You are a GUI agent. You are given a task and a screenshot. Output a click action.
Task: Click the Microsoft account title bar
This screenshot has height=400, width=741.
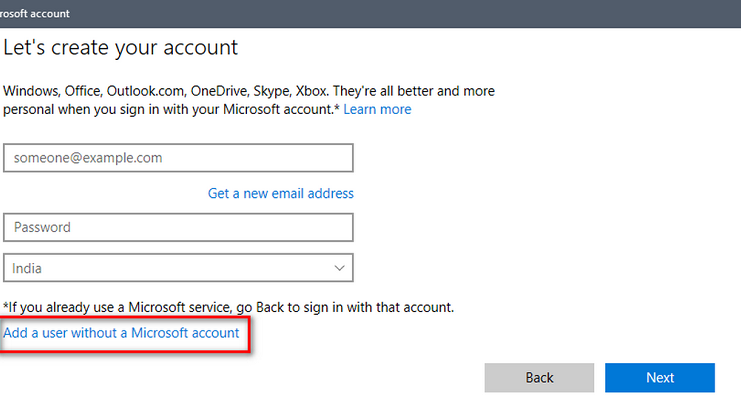370,14
